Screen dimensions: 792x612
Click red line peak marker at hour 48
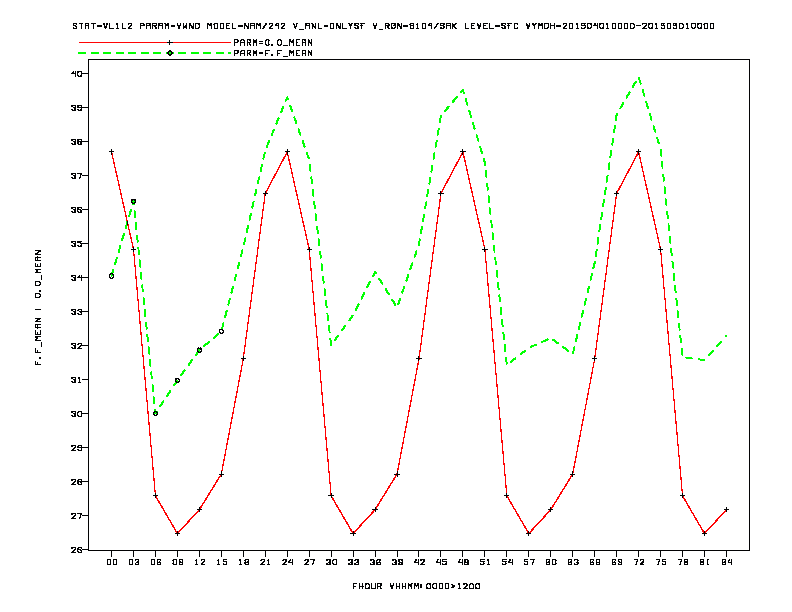463,151
